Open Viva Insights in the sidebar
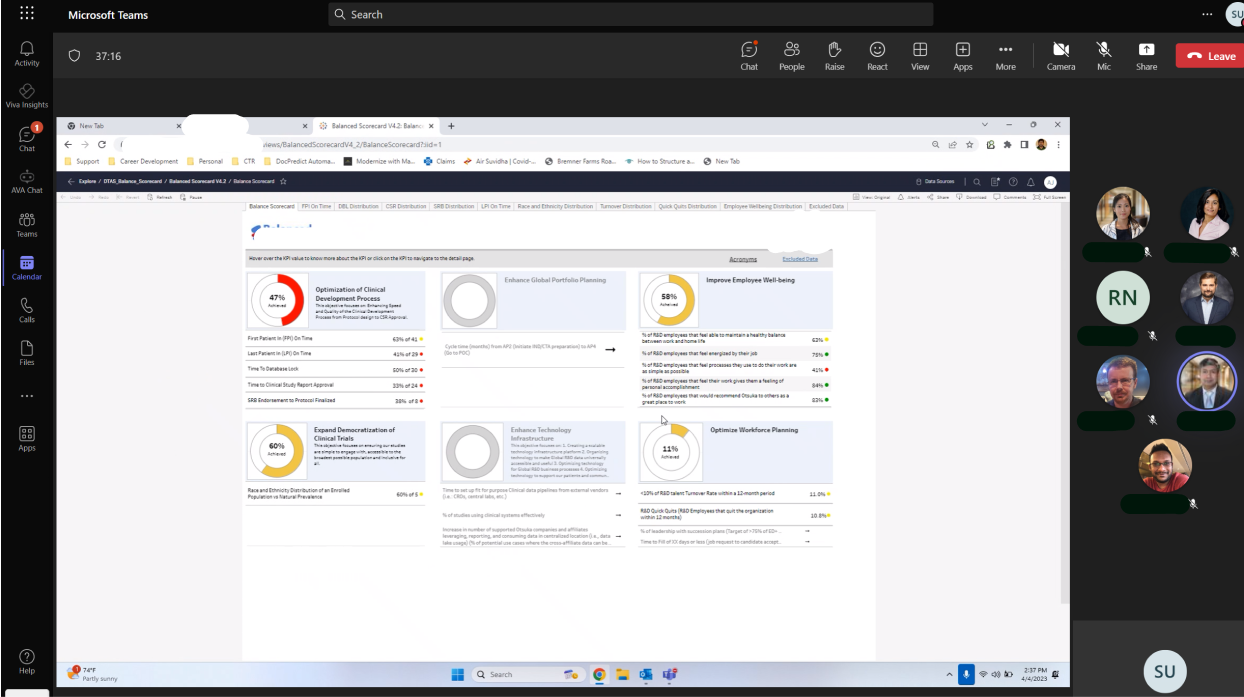This screenshot has width=1244, height=697. 27,96
